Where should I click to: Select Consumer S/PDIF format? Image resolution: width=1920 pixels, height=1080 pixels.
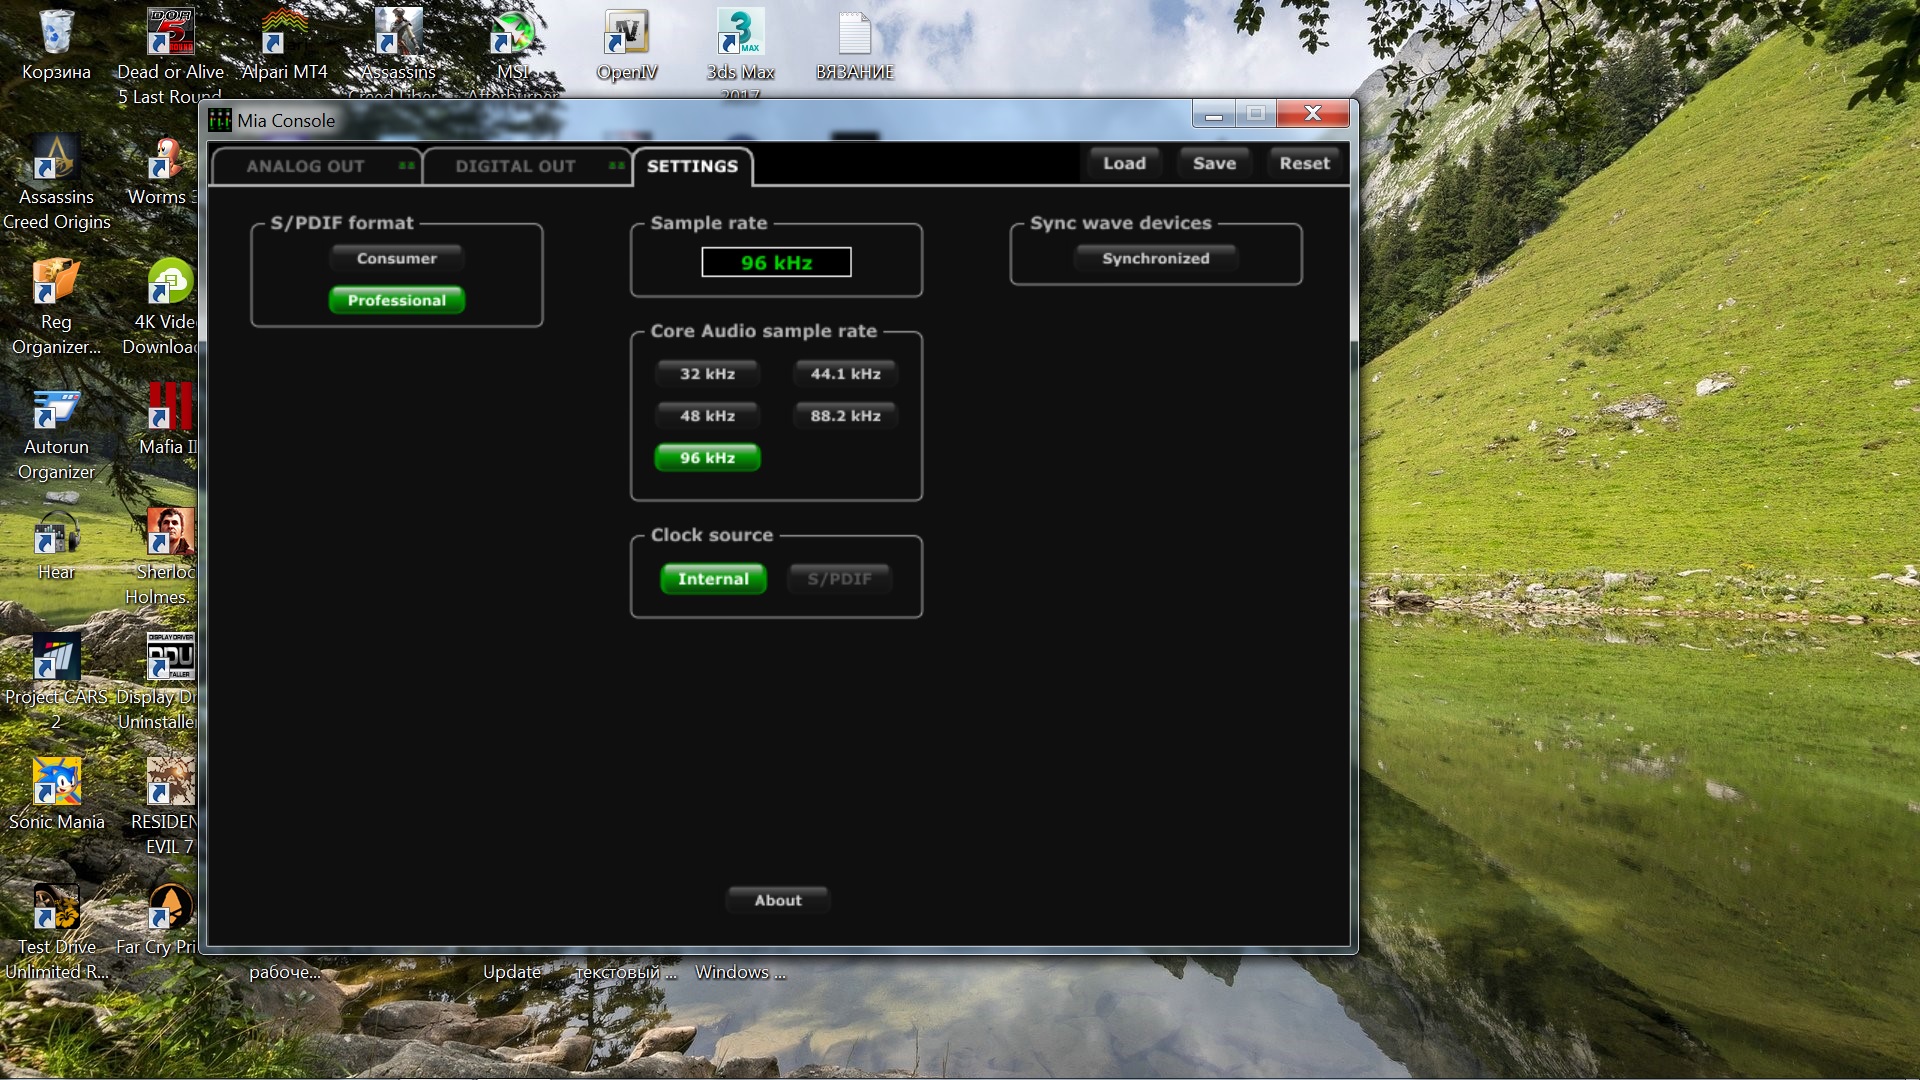397,259
